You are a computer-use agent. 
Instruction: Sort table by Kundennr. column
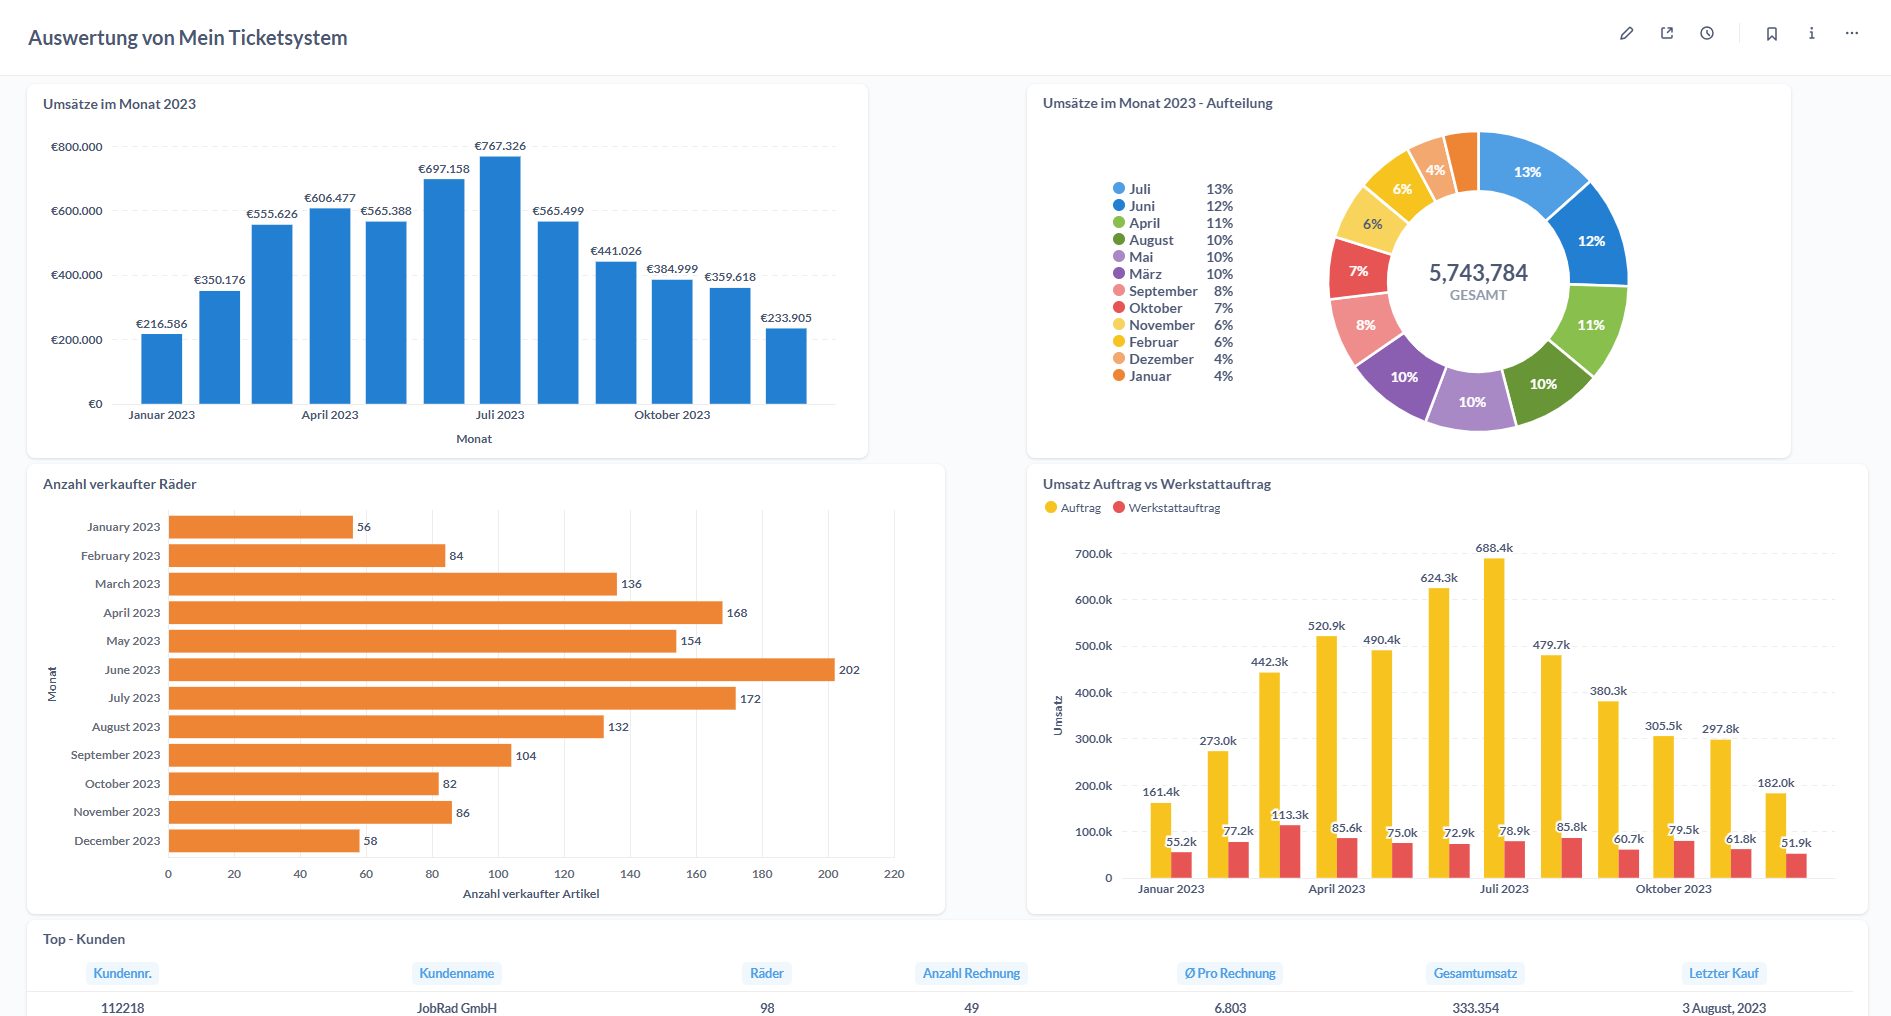(122, 973)
